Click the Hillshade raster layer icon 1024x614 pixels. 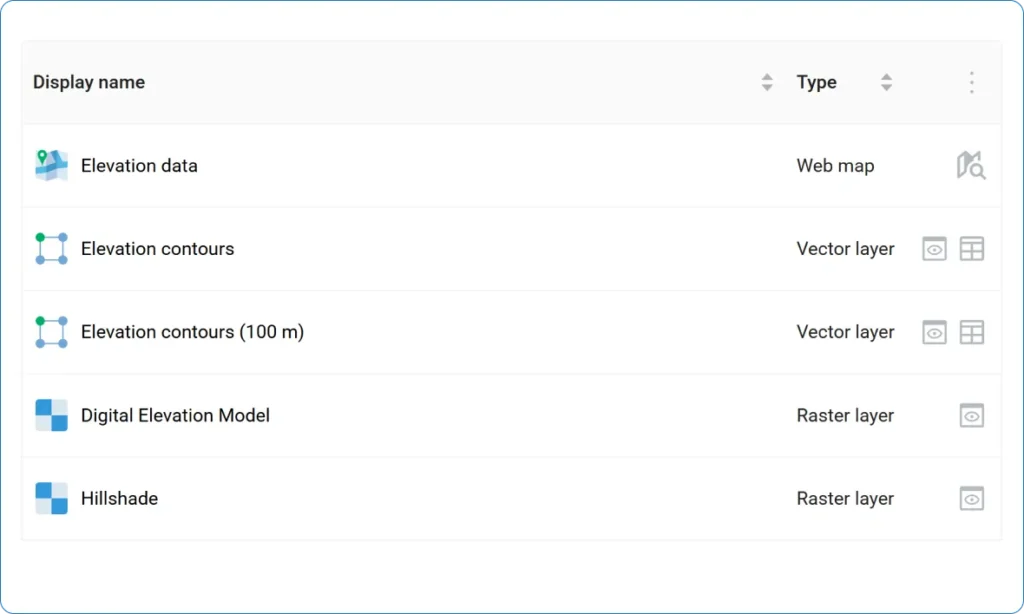51,498
